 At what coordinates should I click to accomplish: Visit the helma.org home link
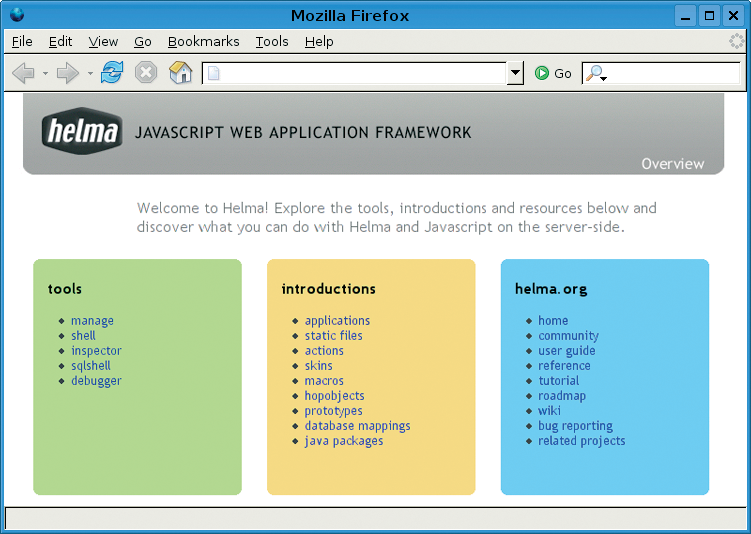tap(553, 320)
